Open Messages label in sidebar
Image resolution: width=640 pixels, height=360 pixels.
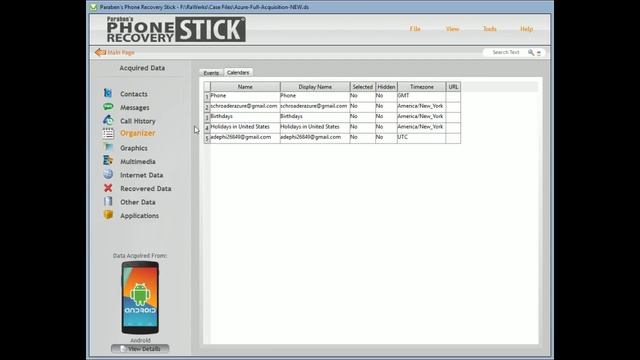click(135, 107)
